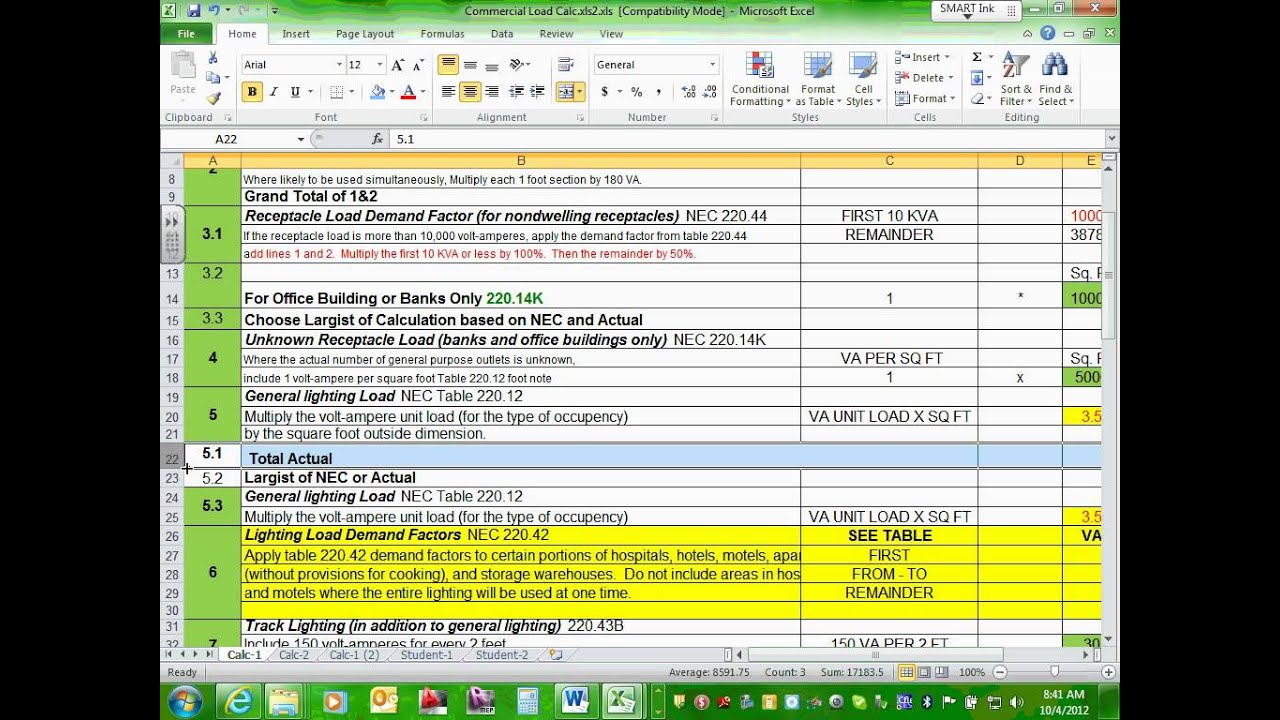
Task: Click the Wrap Text icon
Action: 565,65
